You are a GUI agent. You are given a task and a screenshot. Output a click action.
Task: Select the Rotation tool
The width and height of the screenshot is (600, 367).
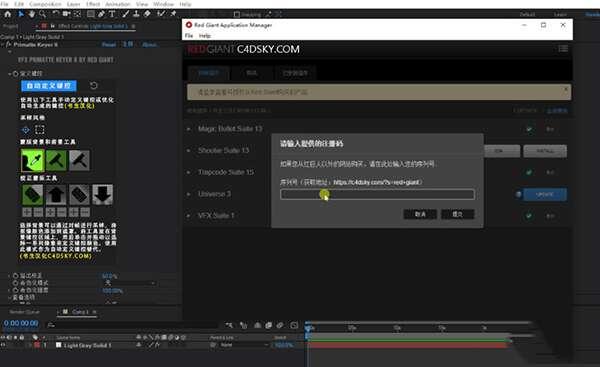[x=55, y=14]
